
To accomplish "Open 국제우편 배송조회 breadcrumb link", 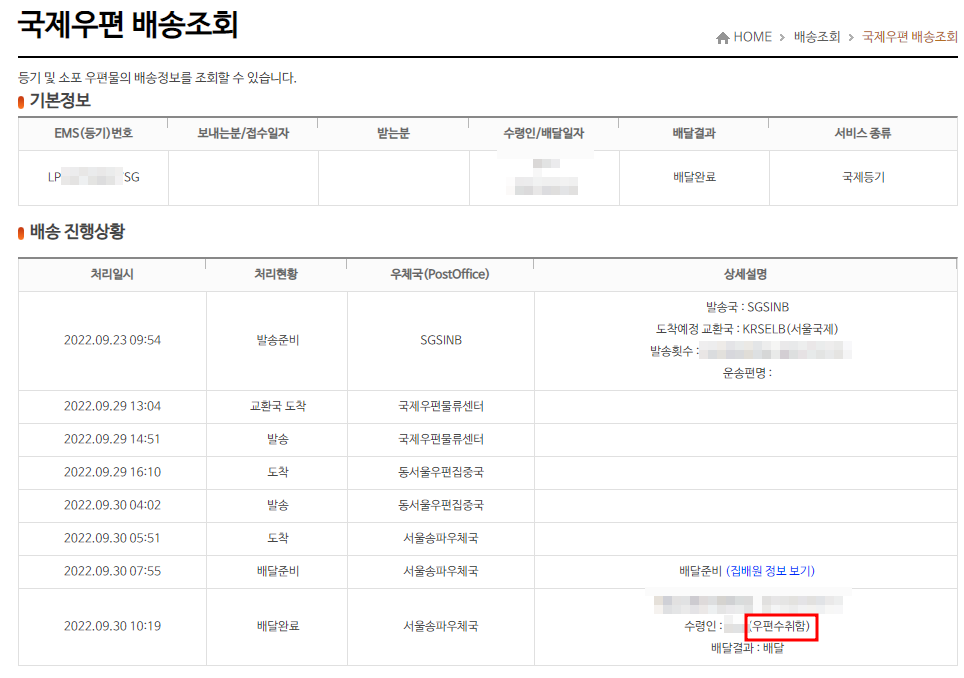I will [909, 37].
